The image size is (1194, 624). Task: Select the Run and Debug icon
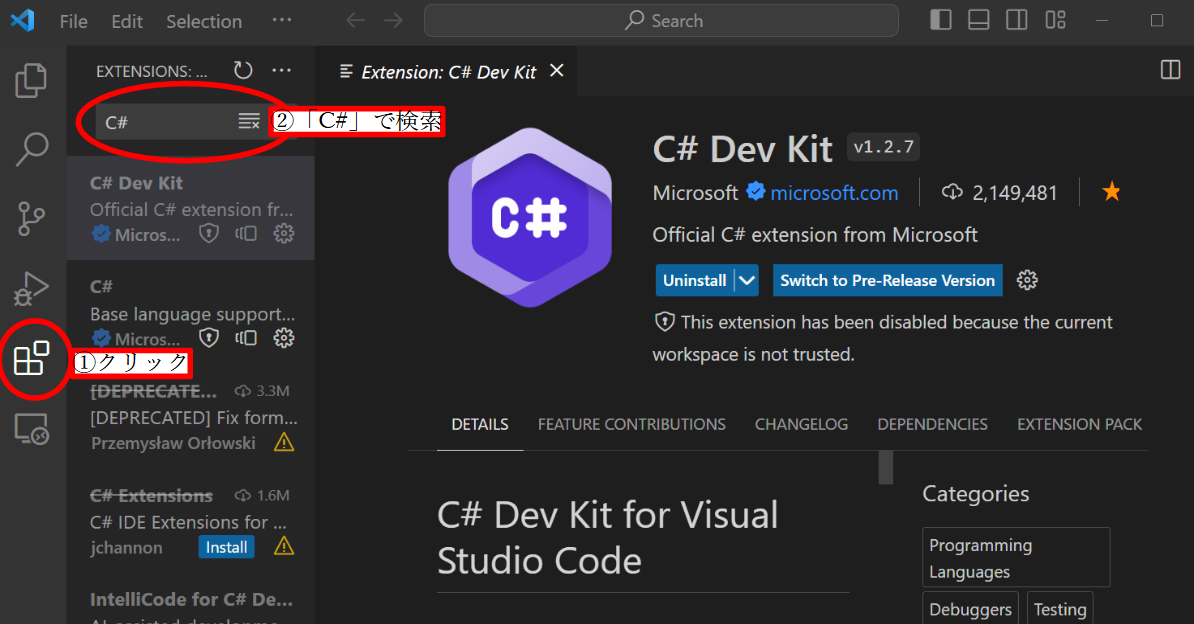(30, 287)
